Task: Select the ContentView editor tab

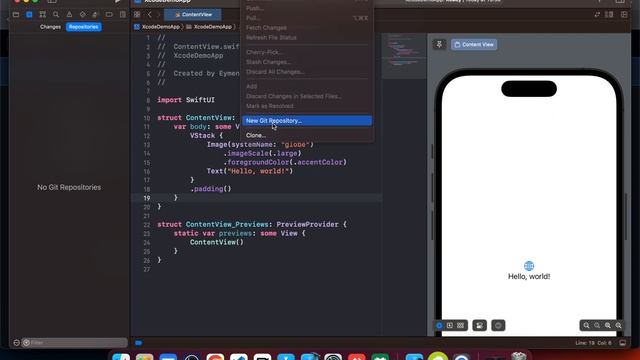Action: (193, 15)
